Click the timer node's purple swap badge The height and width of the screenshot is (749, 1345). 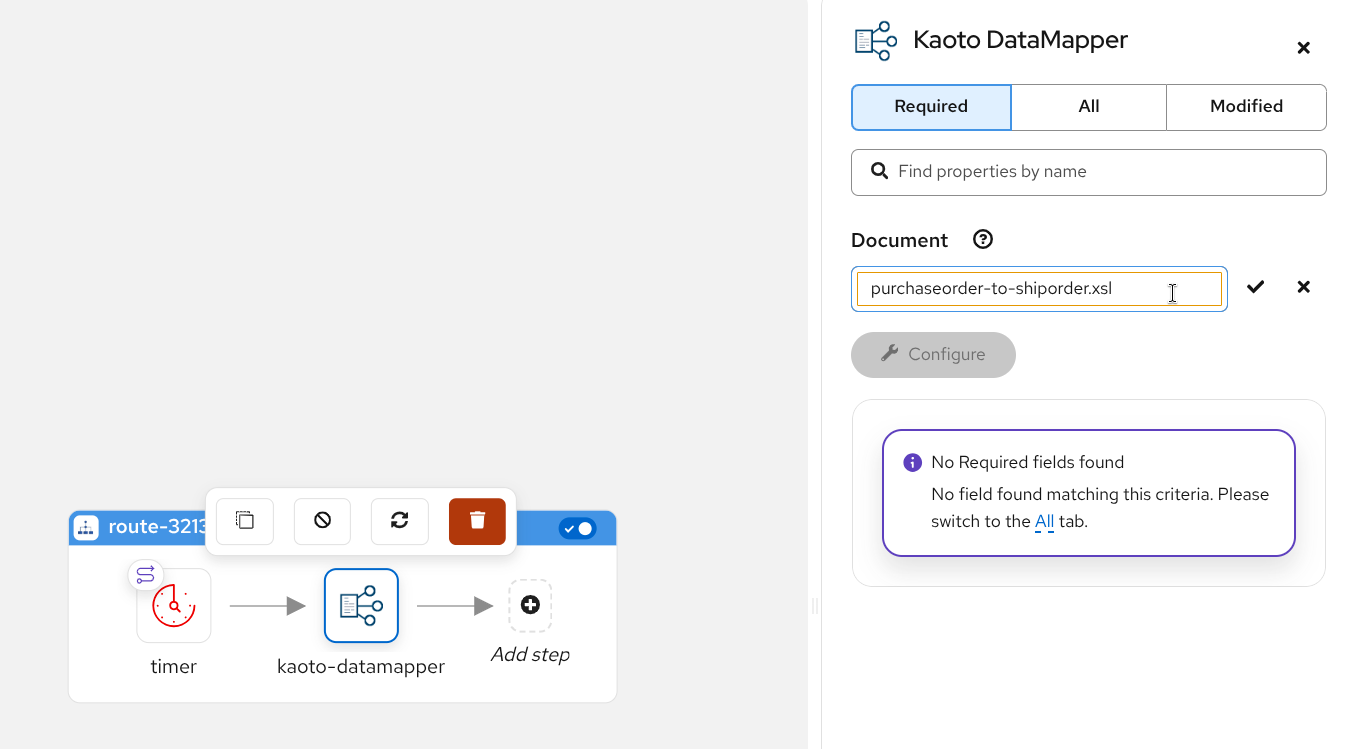(x=146, y=574)
